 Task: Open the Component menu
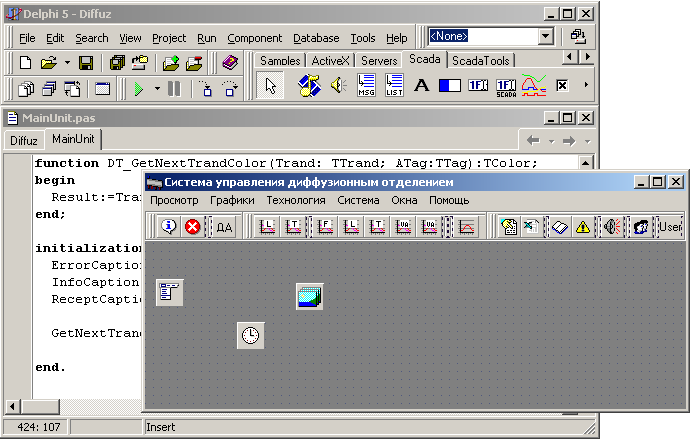click(x=254, y=38)
